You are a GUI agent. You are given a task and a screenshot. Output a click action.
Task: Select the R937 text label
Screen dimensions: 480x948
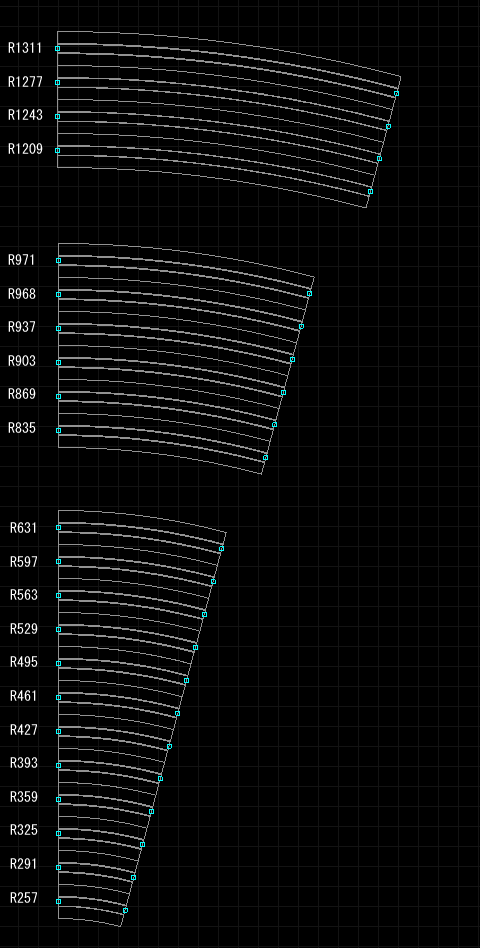pyautogui.click(x=22, y=328)
